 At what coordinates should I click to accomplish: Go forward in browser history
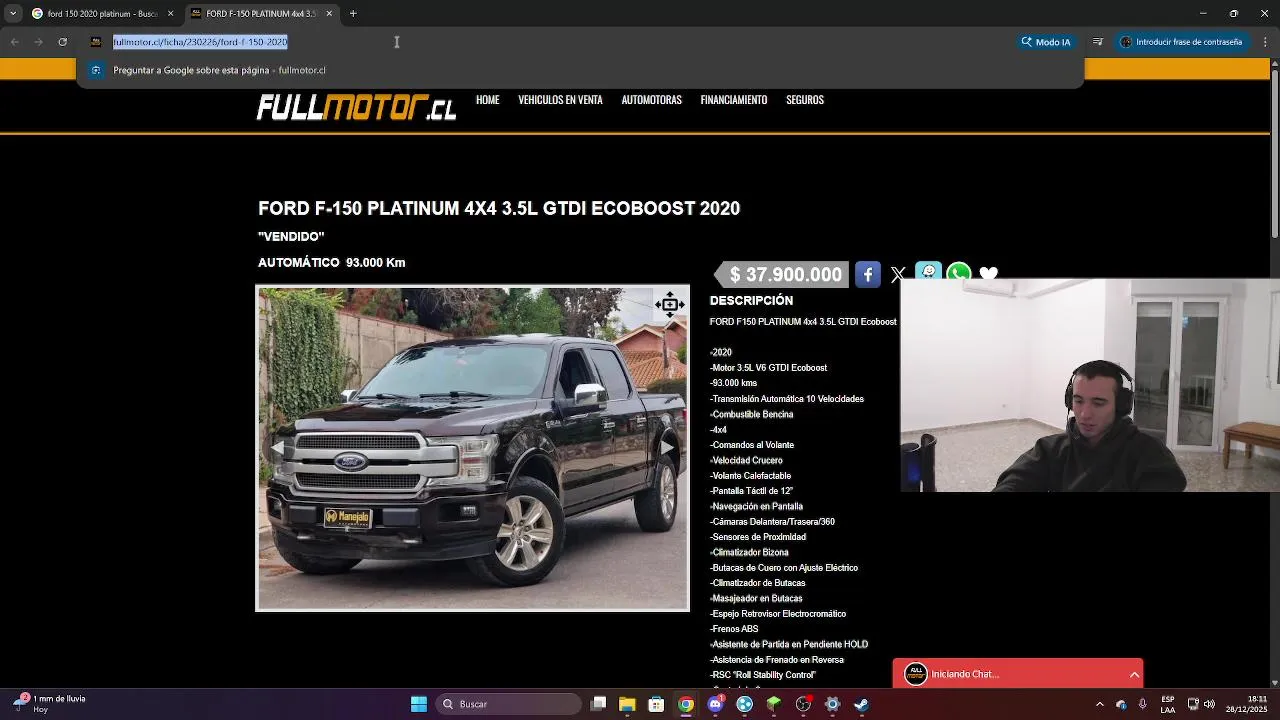[38, 42]
